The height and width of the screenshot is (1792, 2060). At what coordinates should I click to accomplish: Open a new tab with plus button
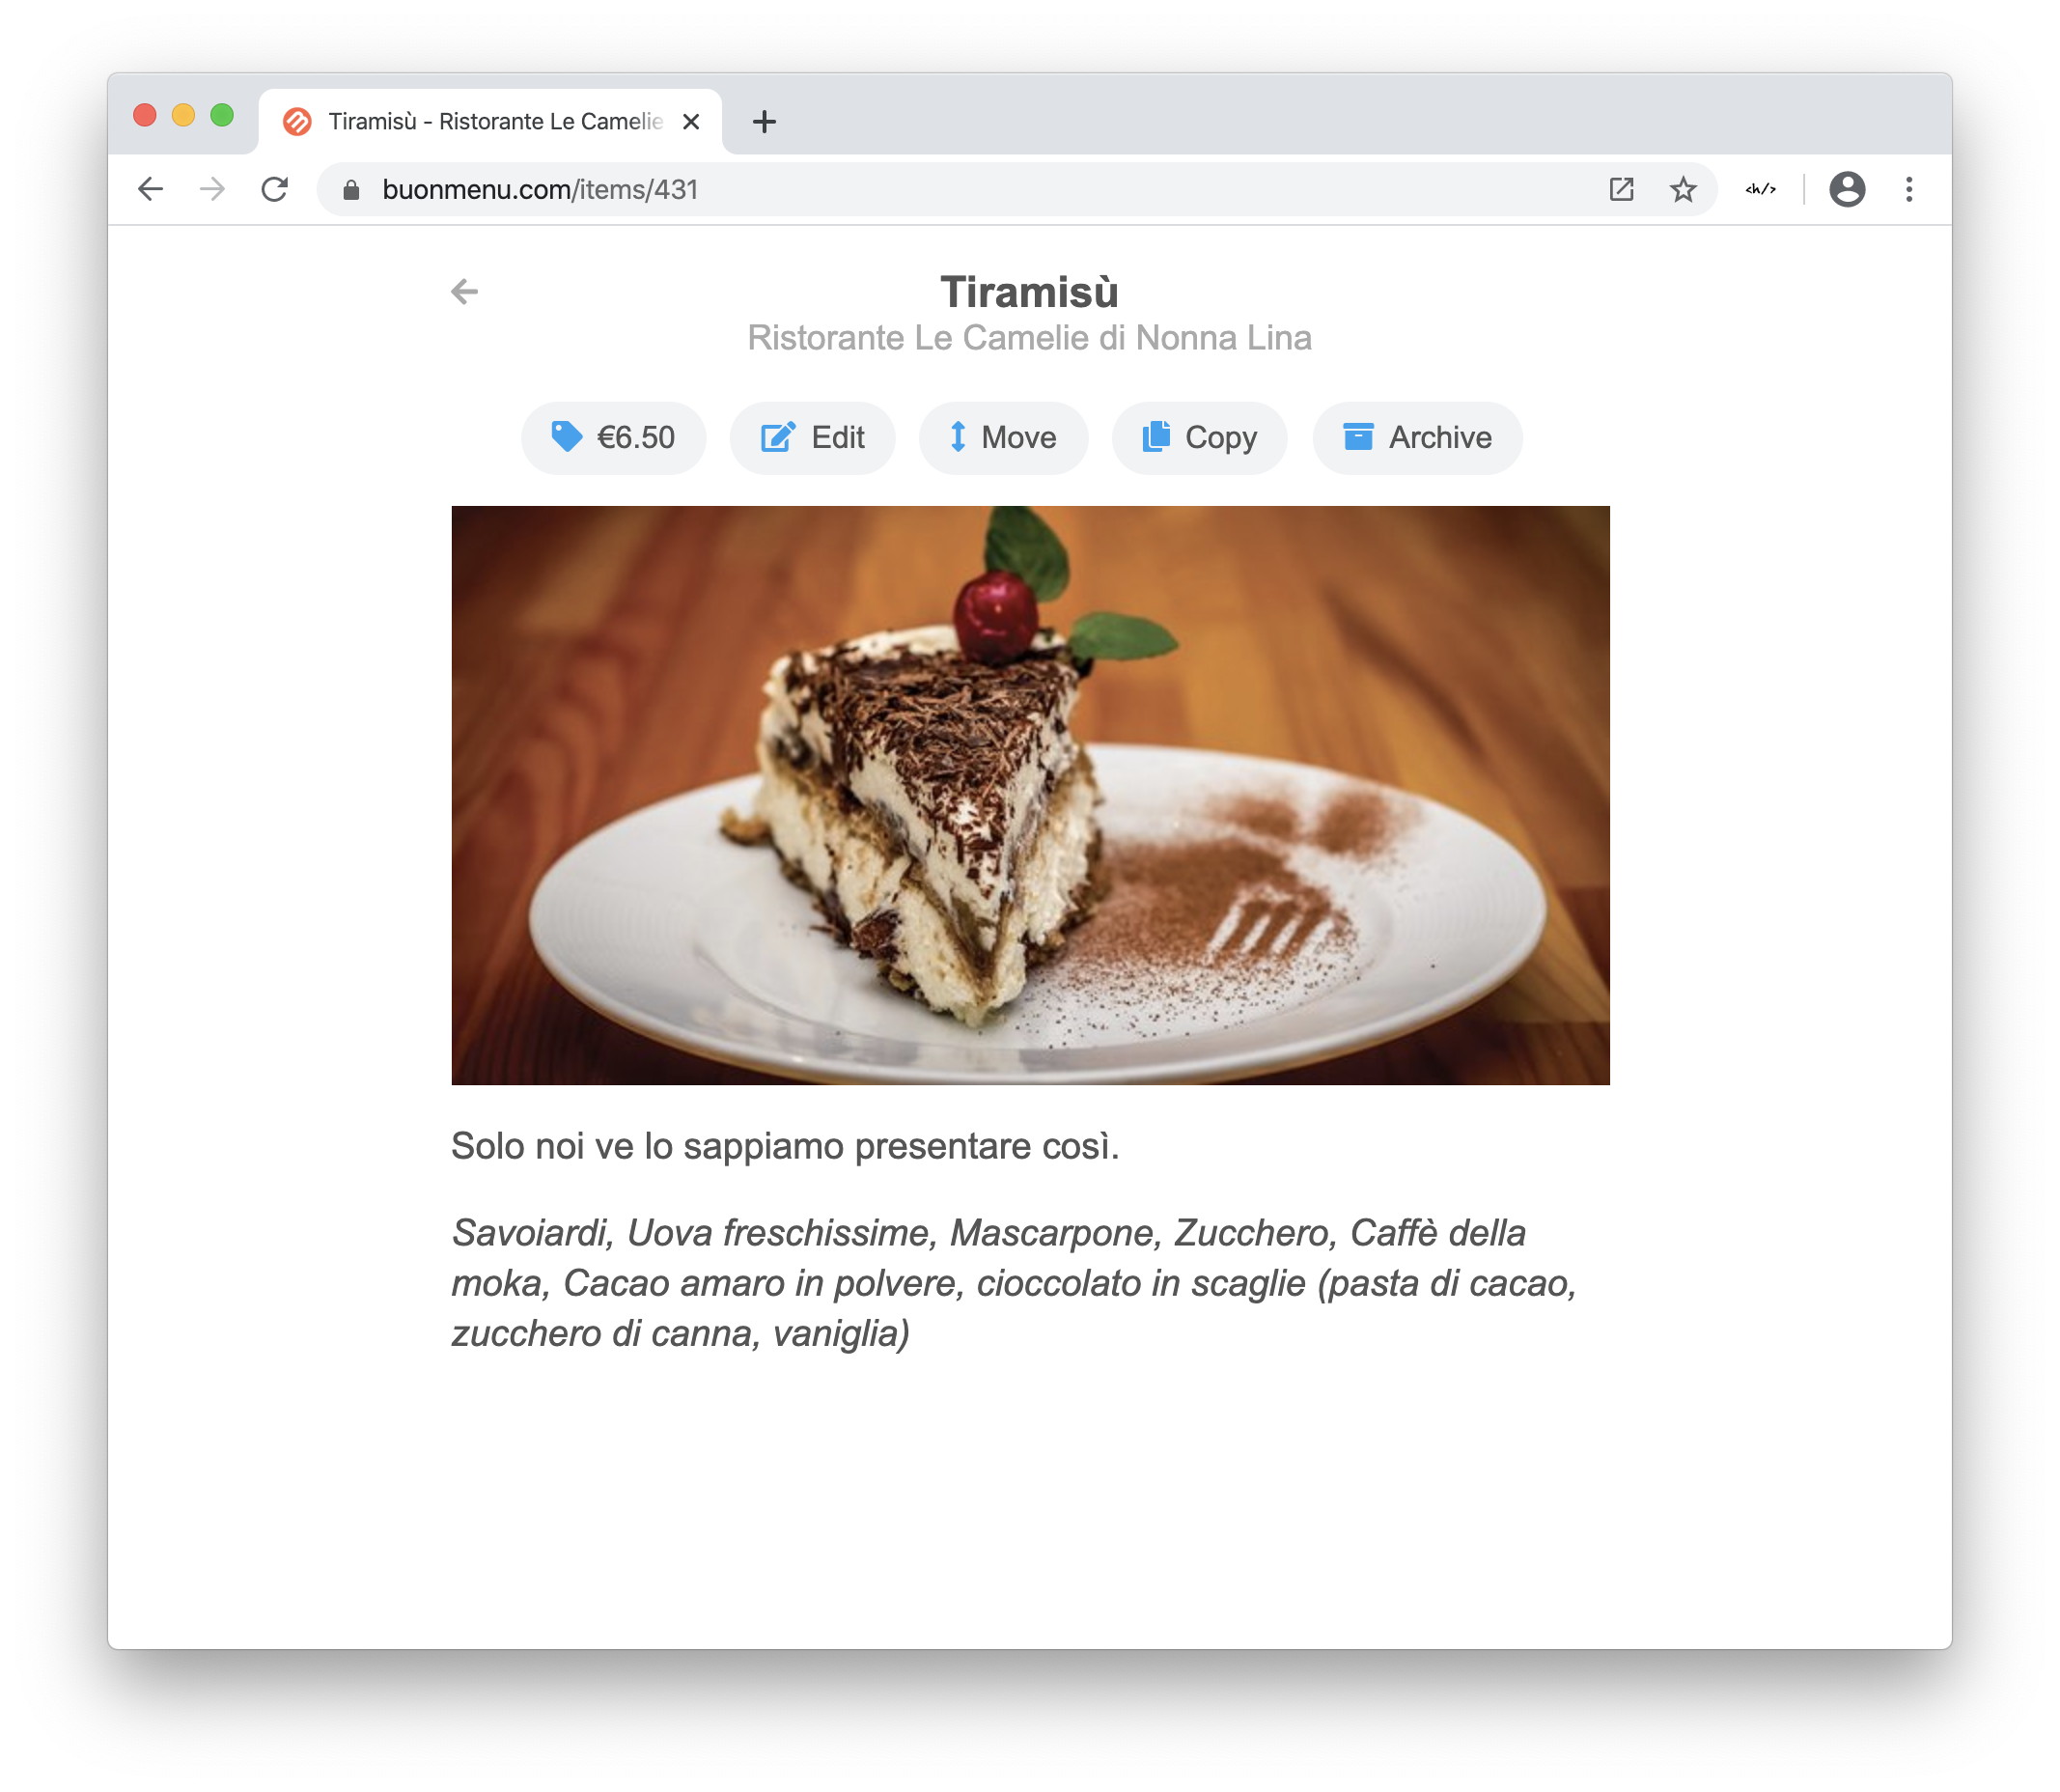point(764,122)
